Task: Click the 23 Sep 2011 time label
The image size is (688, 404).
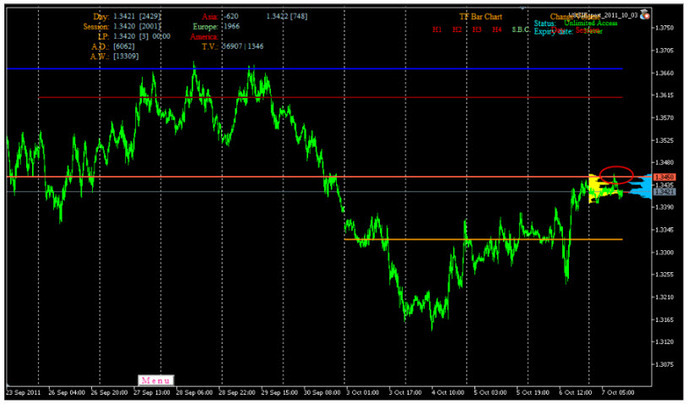Action: coord(25,392)
